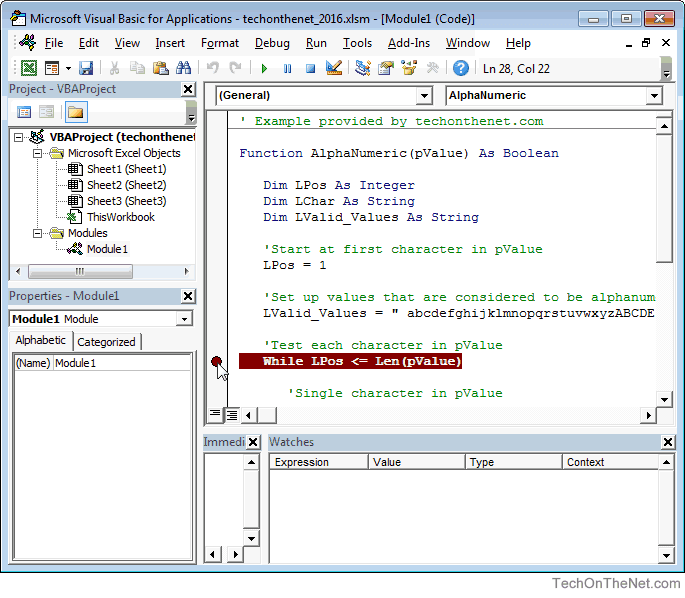Screen dimensions: 685x598
Task: Open the (General) object dropdown
Action: (422, 96)
